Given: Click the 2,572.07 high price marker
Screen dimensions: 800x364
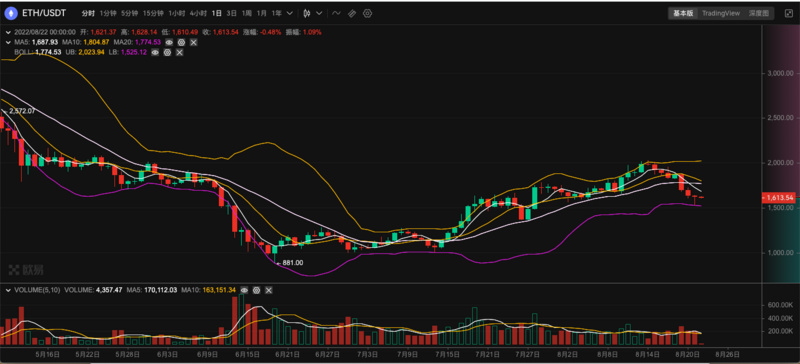Looking at the screenshot, I should pyautogui.click(x=22, y=111).
